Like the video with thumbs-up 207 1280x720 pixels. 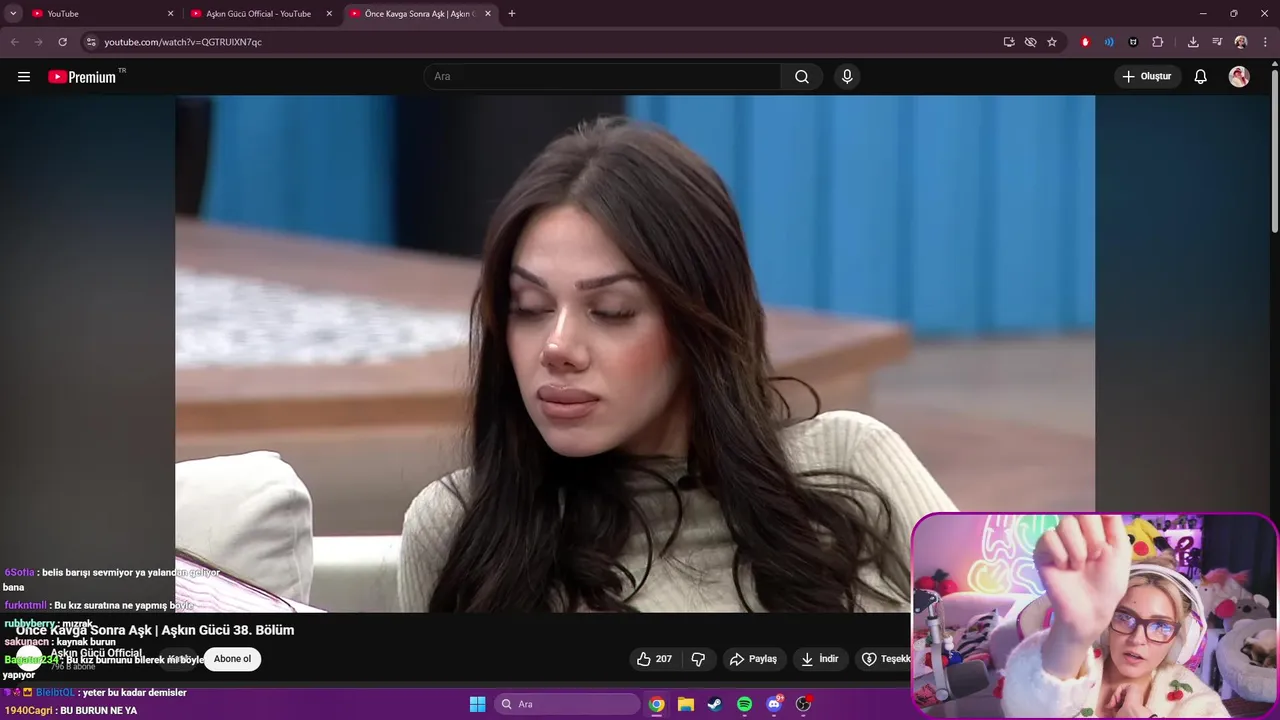tap(655, 659)
